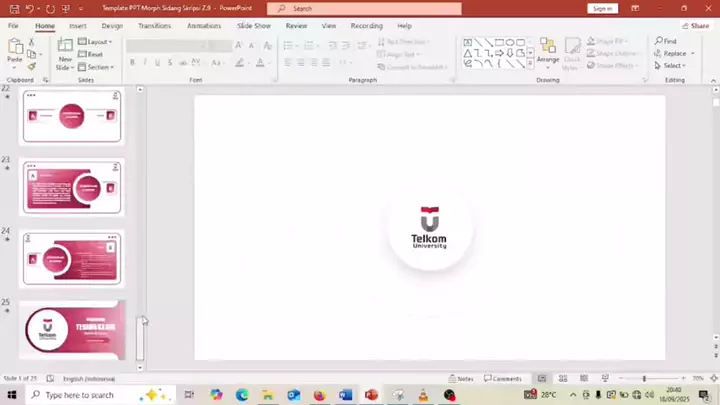This screenshot has height=405, width=720.
Task: Open the Comments pane
Action: click(503, 378)
